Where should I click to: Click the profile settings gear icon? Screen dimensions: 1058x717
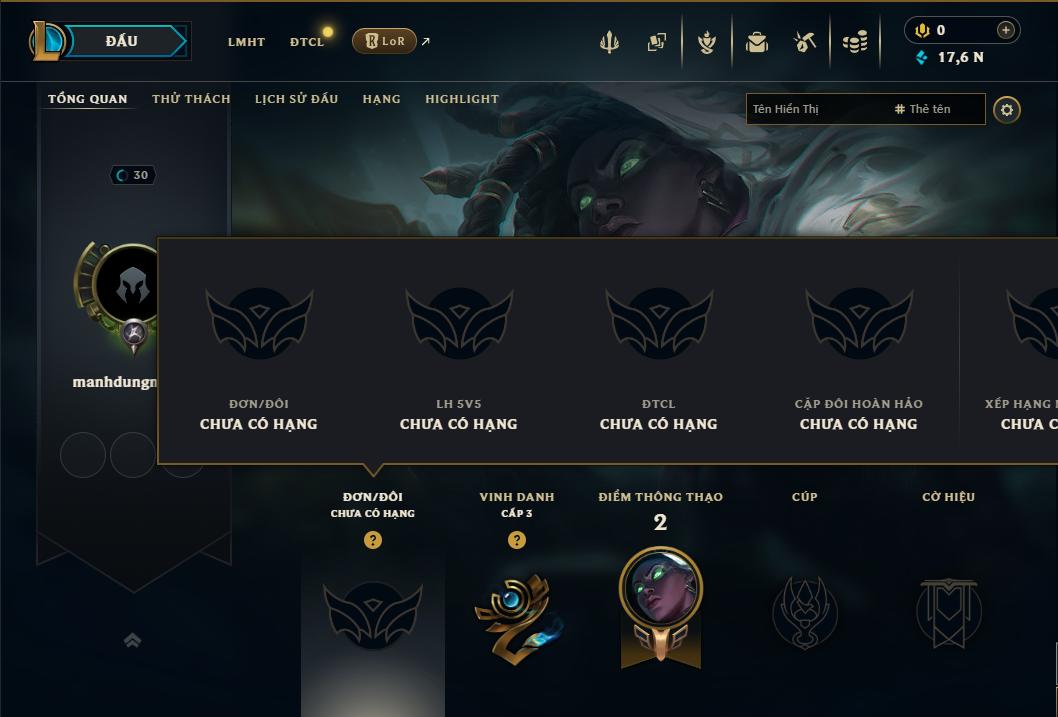pos(1007,110)
